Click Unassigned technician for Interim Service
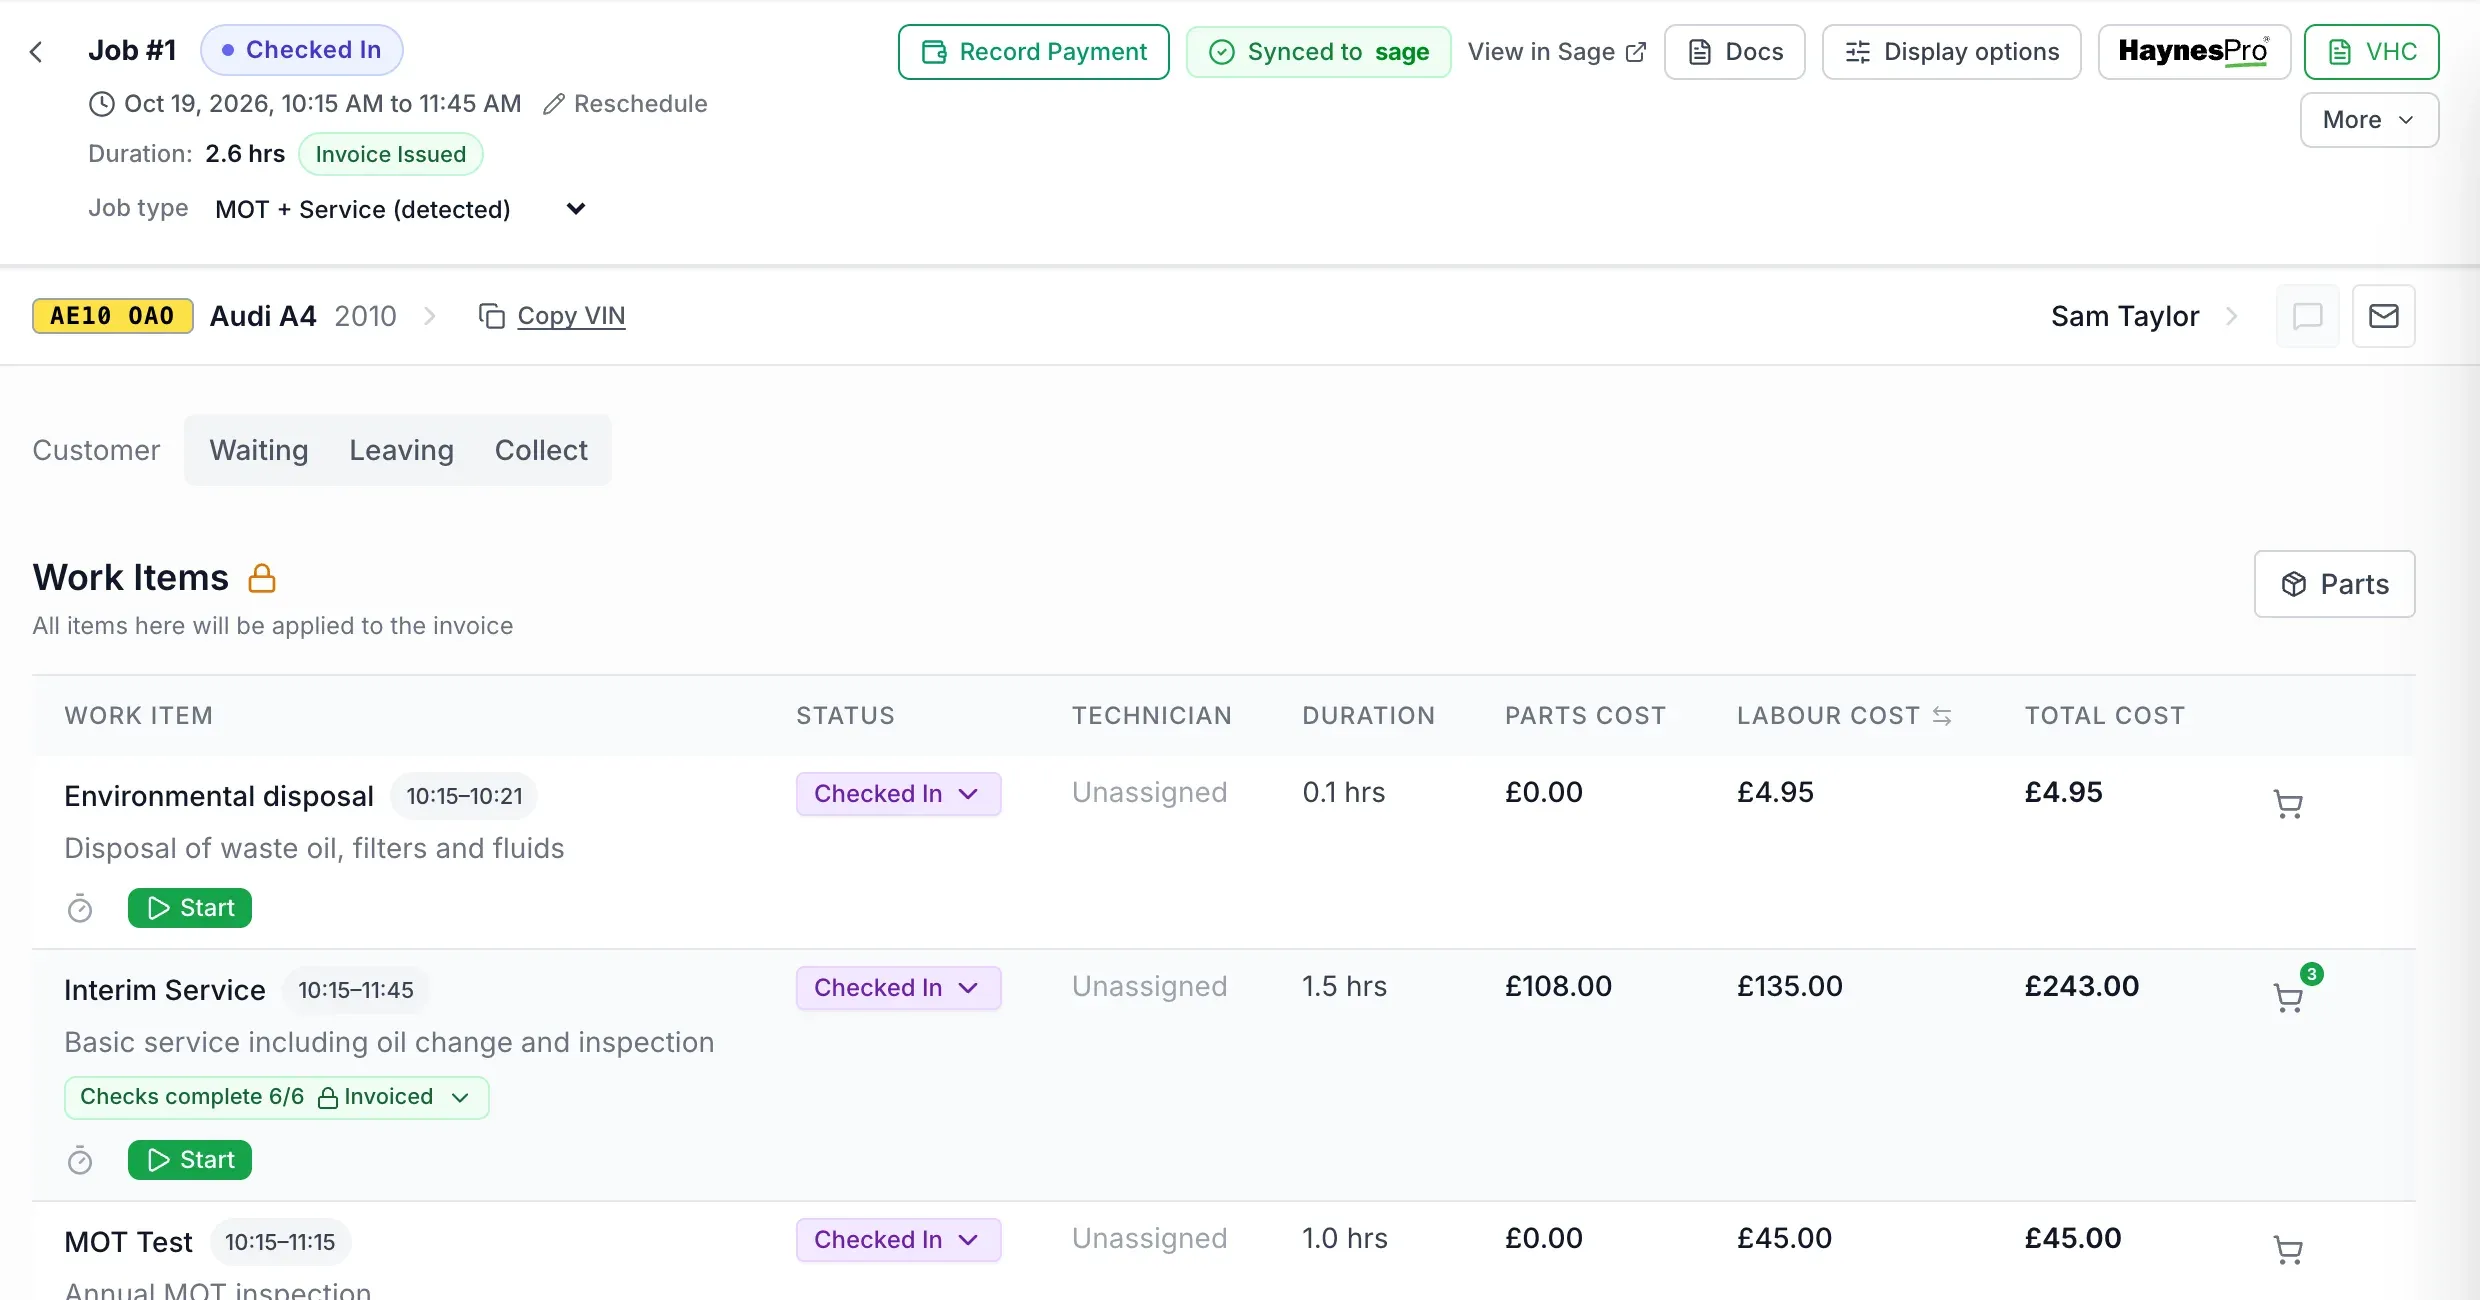Image resolution: width=2480 pixels, height=1300 pixels. tap(1149, 986)
